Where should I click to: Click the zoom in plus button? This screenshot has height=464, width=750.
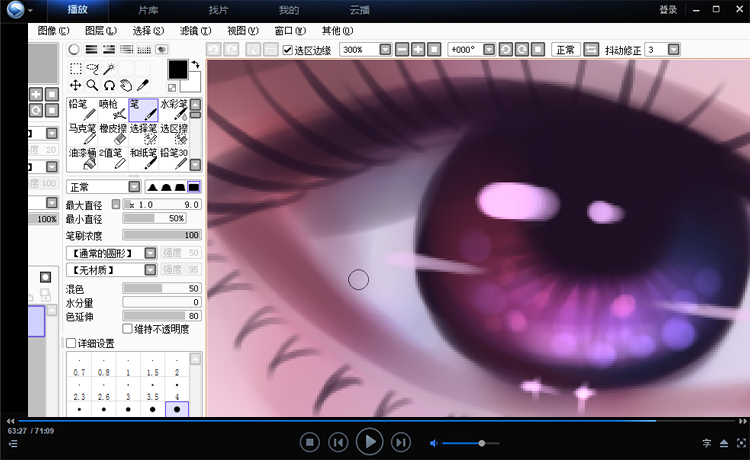(418, 50)
